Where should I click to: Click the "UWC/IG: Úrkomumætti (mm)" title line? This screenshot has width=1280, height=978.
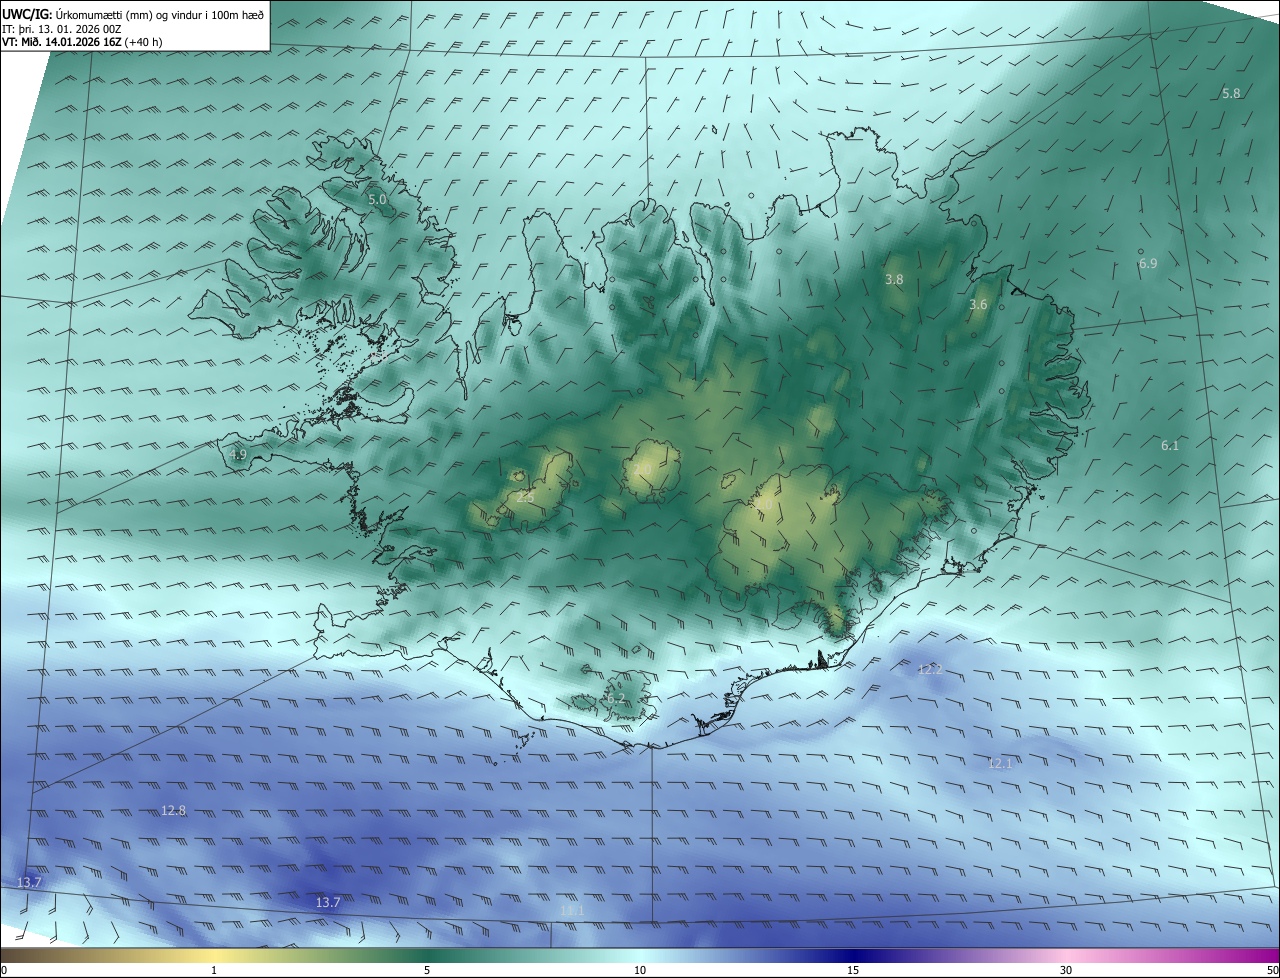[x=133, y=14]
